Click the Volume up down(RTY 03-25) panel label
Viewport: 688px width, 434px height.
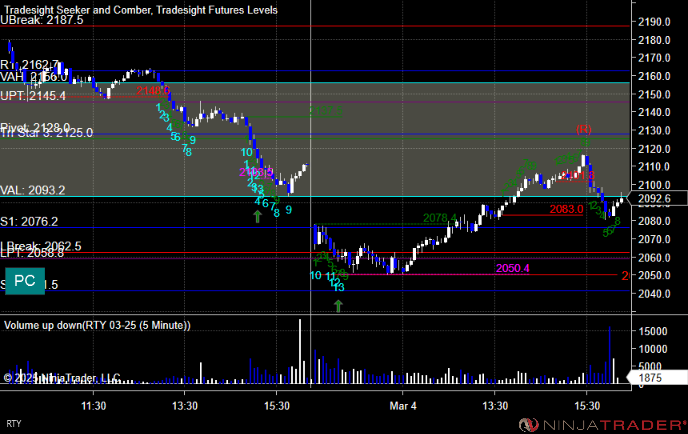coord(97,325)
